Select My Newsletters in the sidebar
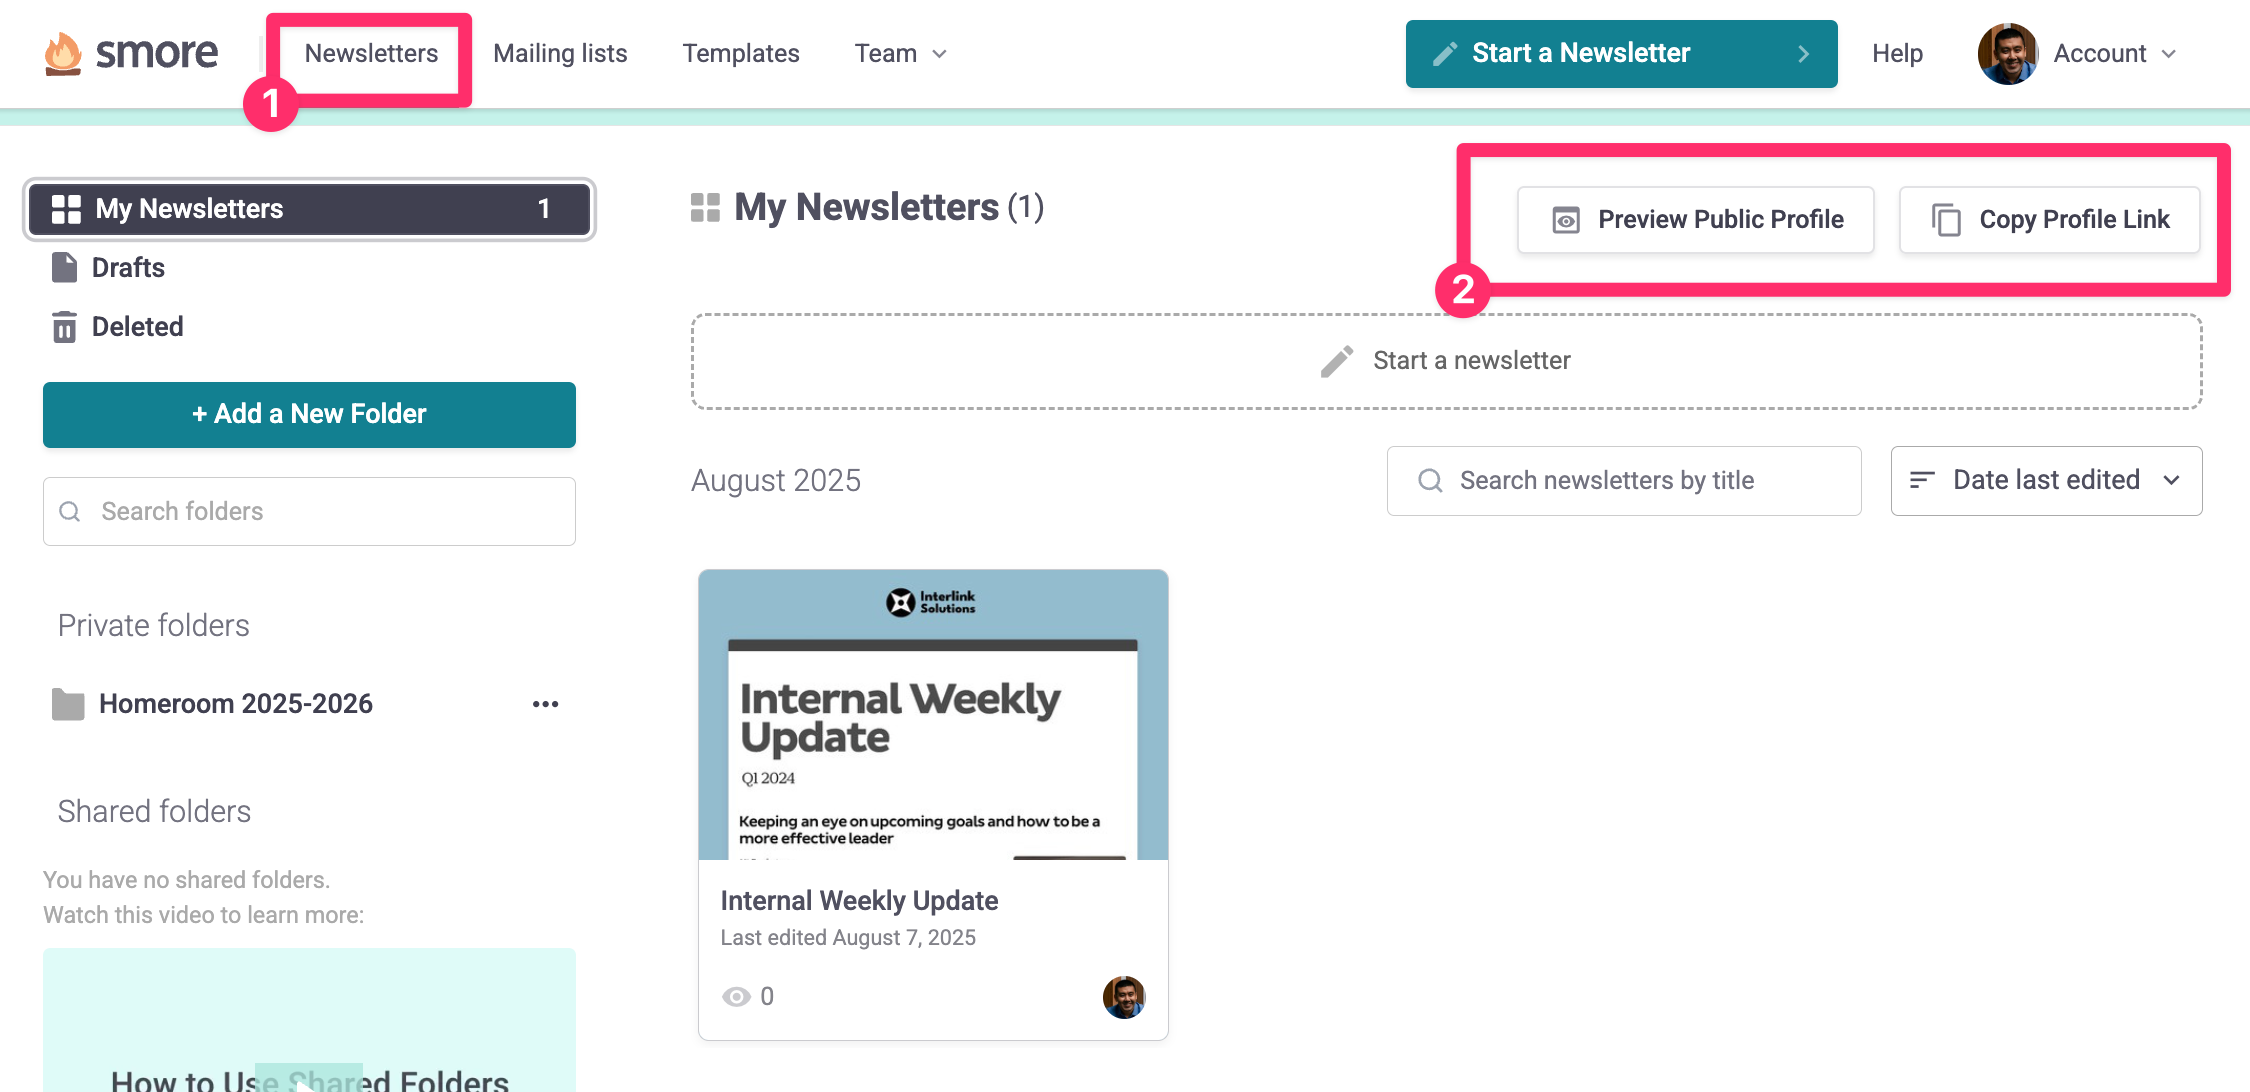 (309, 209)
